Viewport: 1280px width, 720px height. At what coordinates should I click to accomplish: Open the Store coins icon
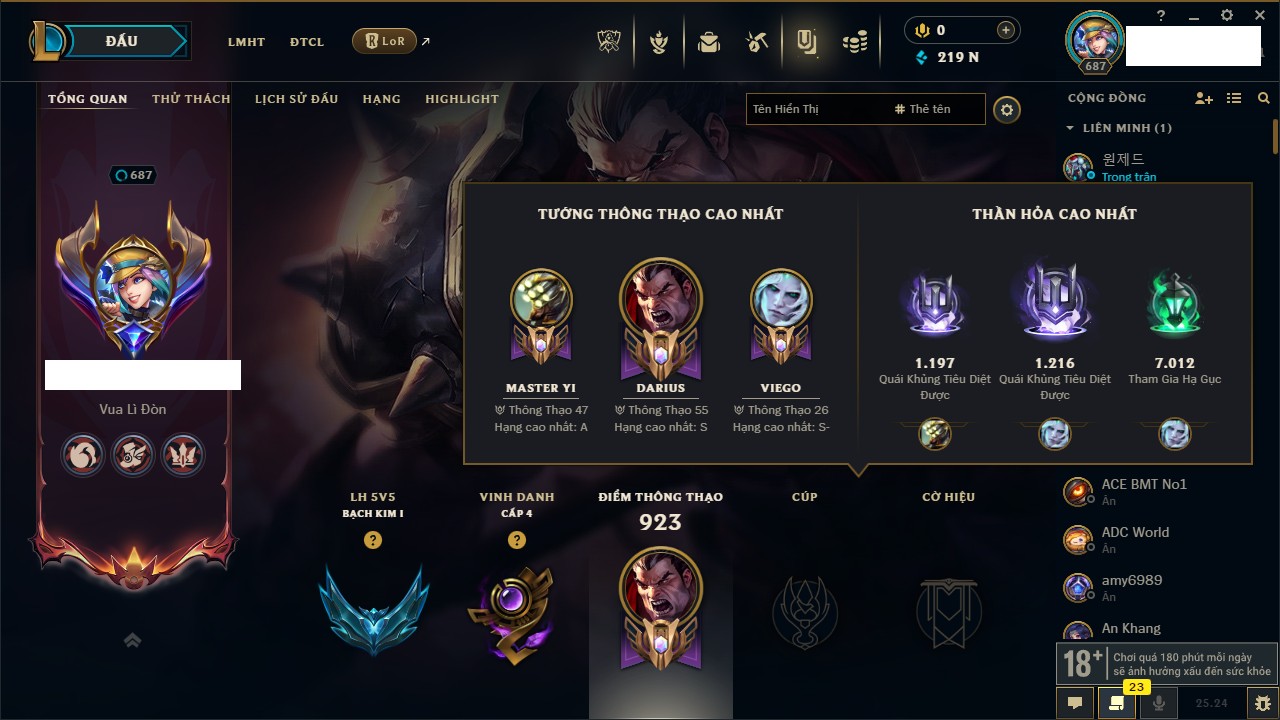854,42
